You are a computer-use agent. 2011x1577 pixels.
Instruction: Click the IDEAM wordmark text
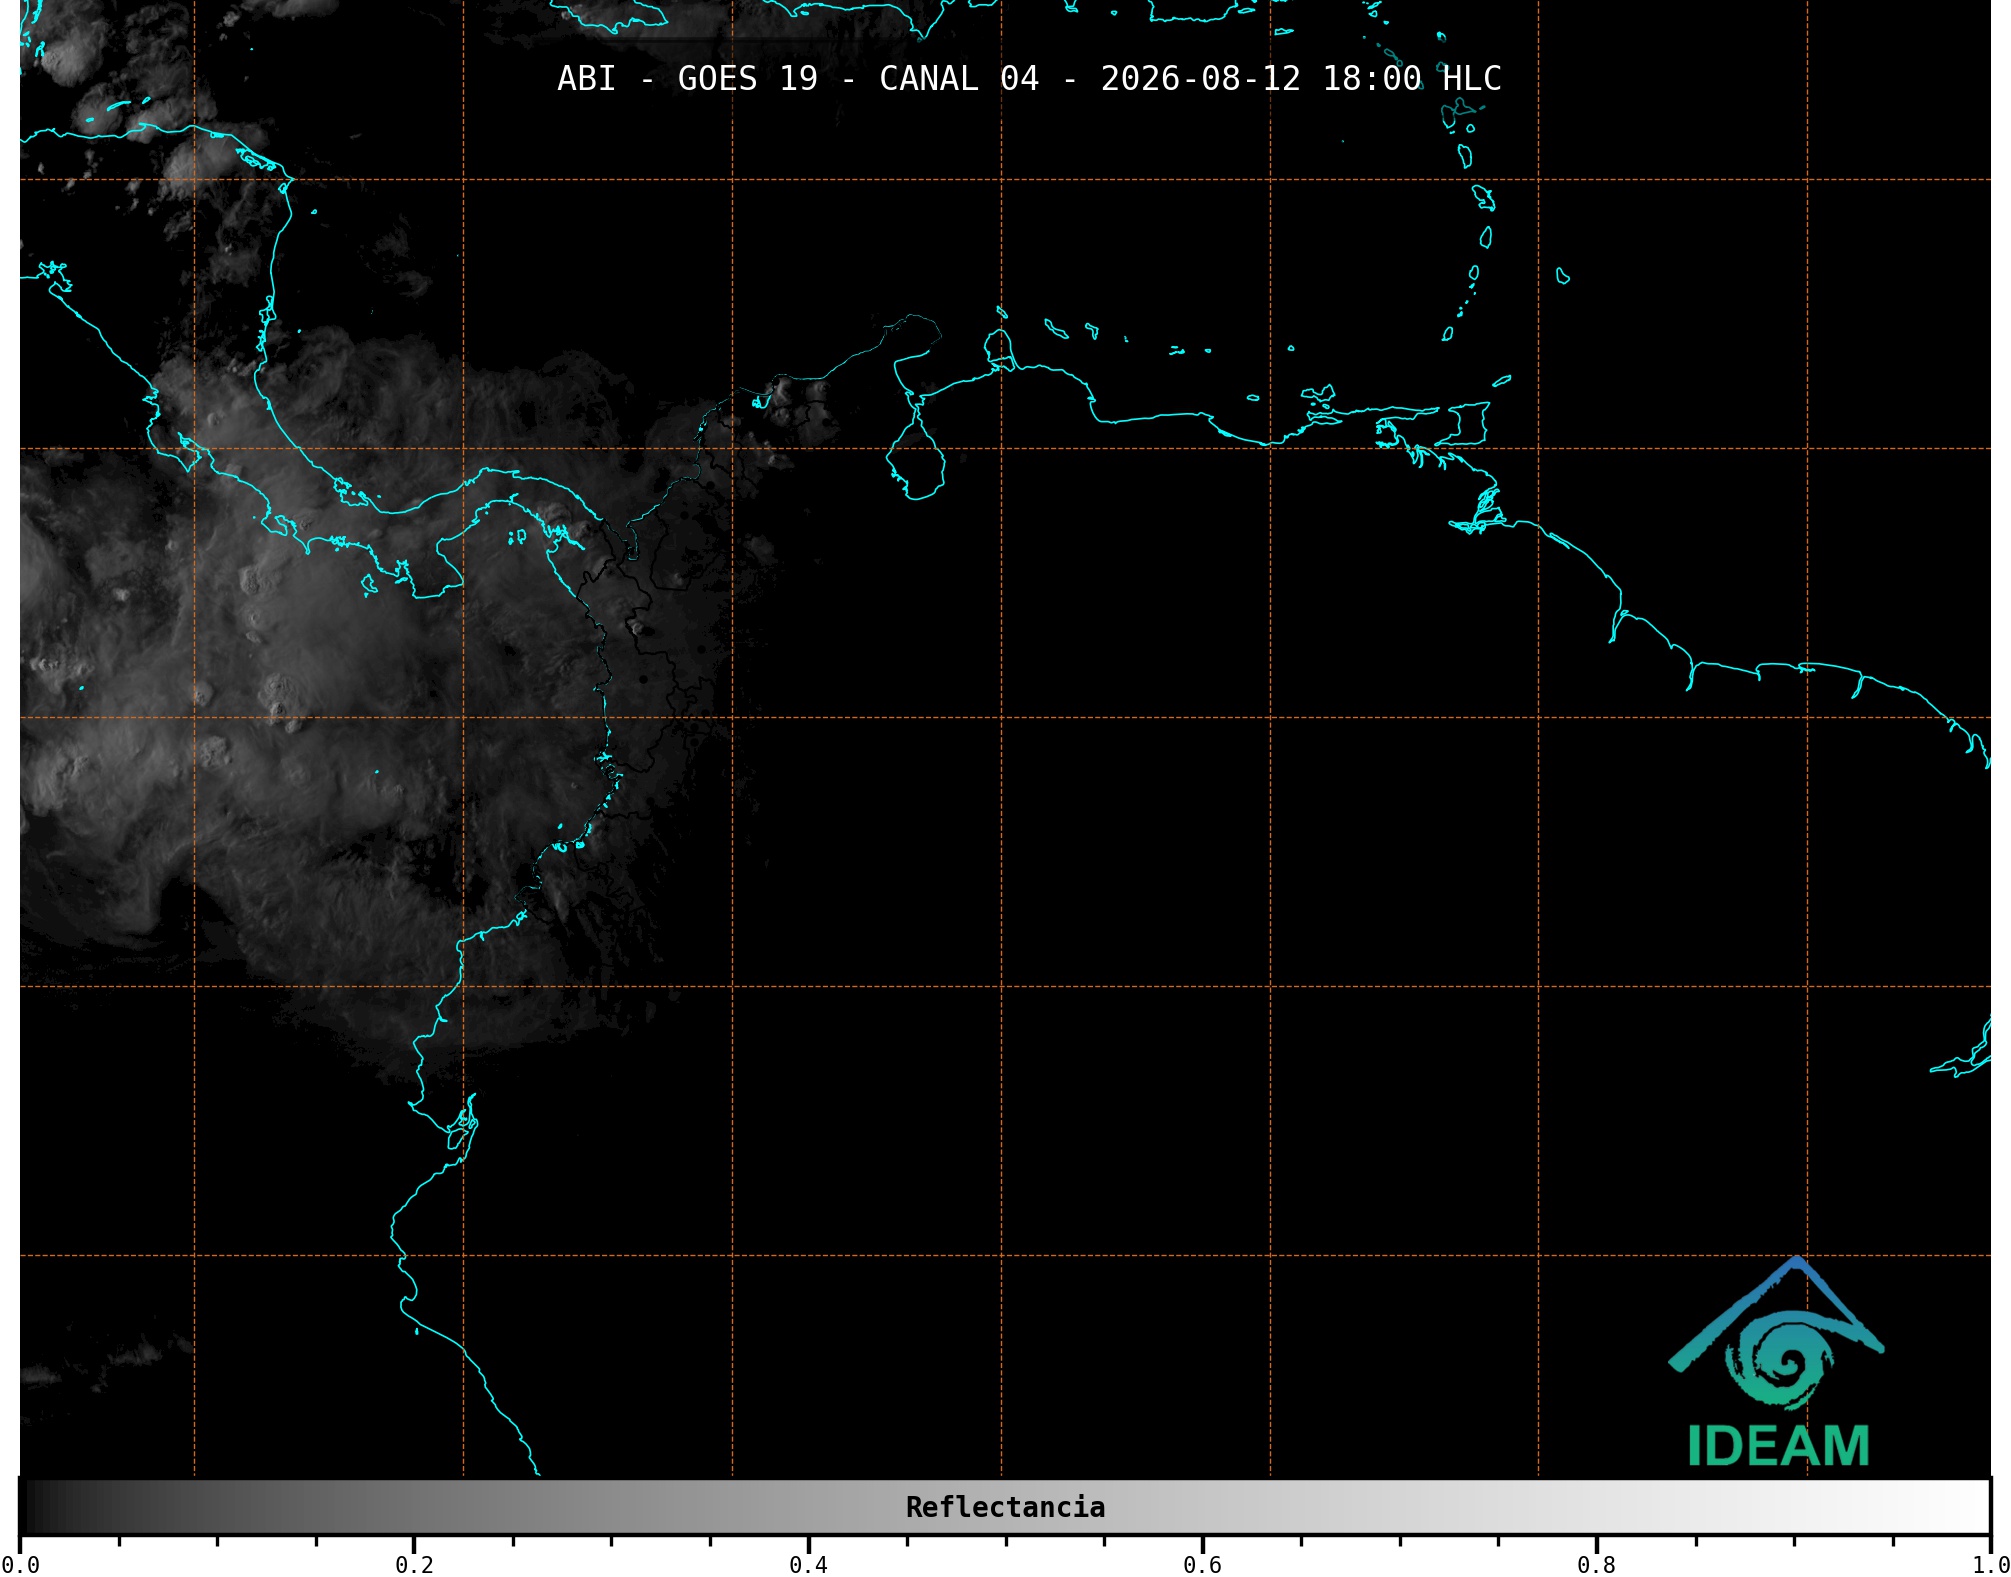[x=1778, y=1446]
